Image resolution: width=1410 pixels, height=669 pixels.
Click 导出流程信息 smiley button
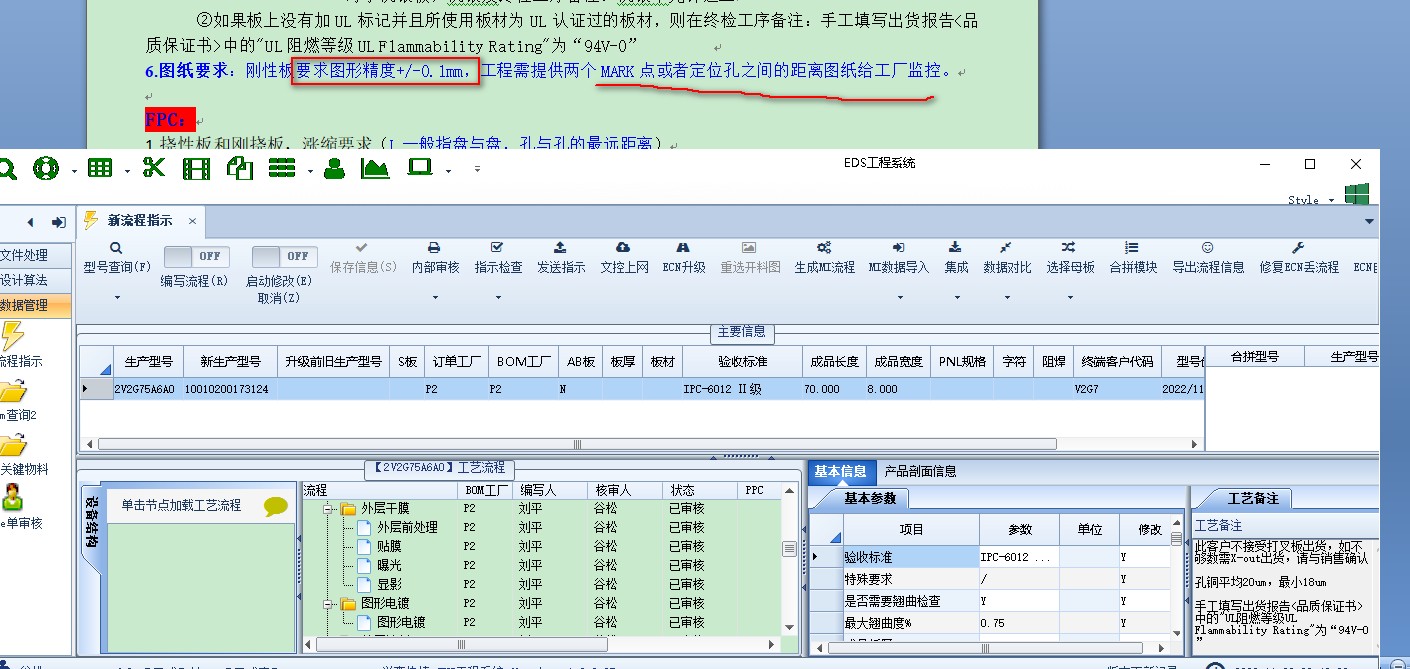pyautogui.click(x=1208, y=258)
